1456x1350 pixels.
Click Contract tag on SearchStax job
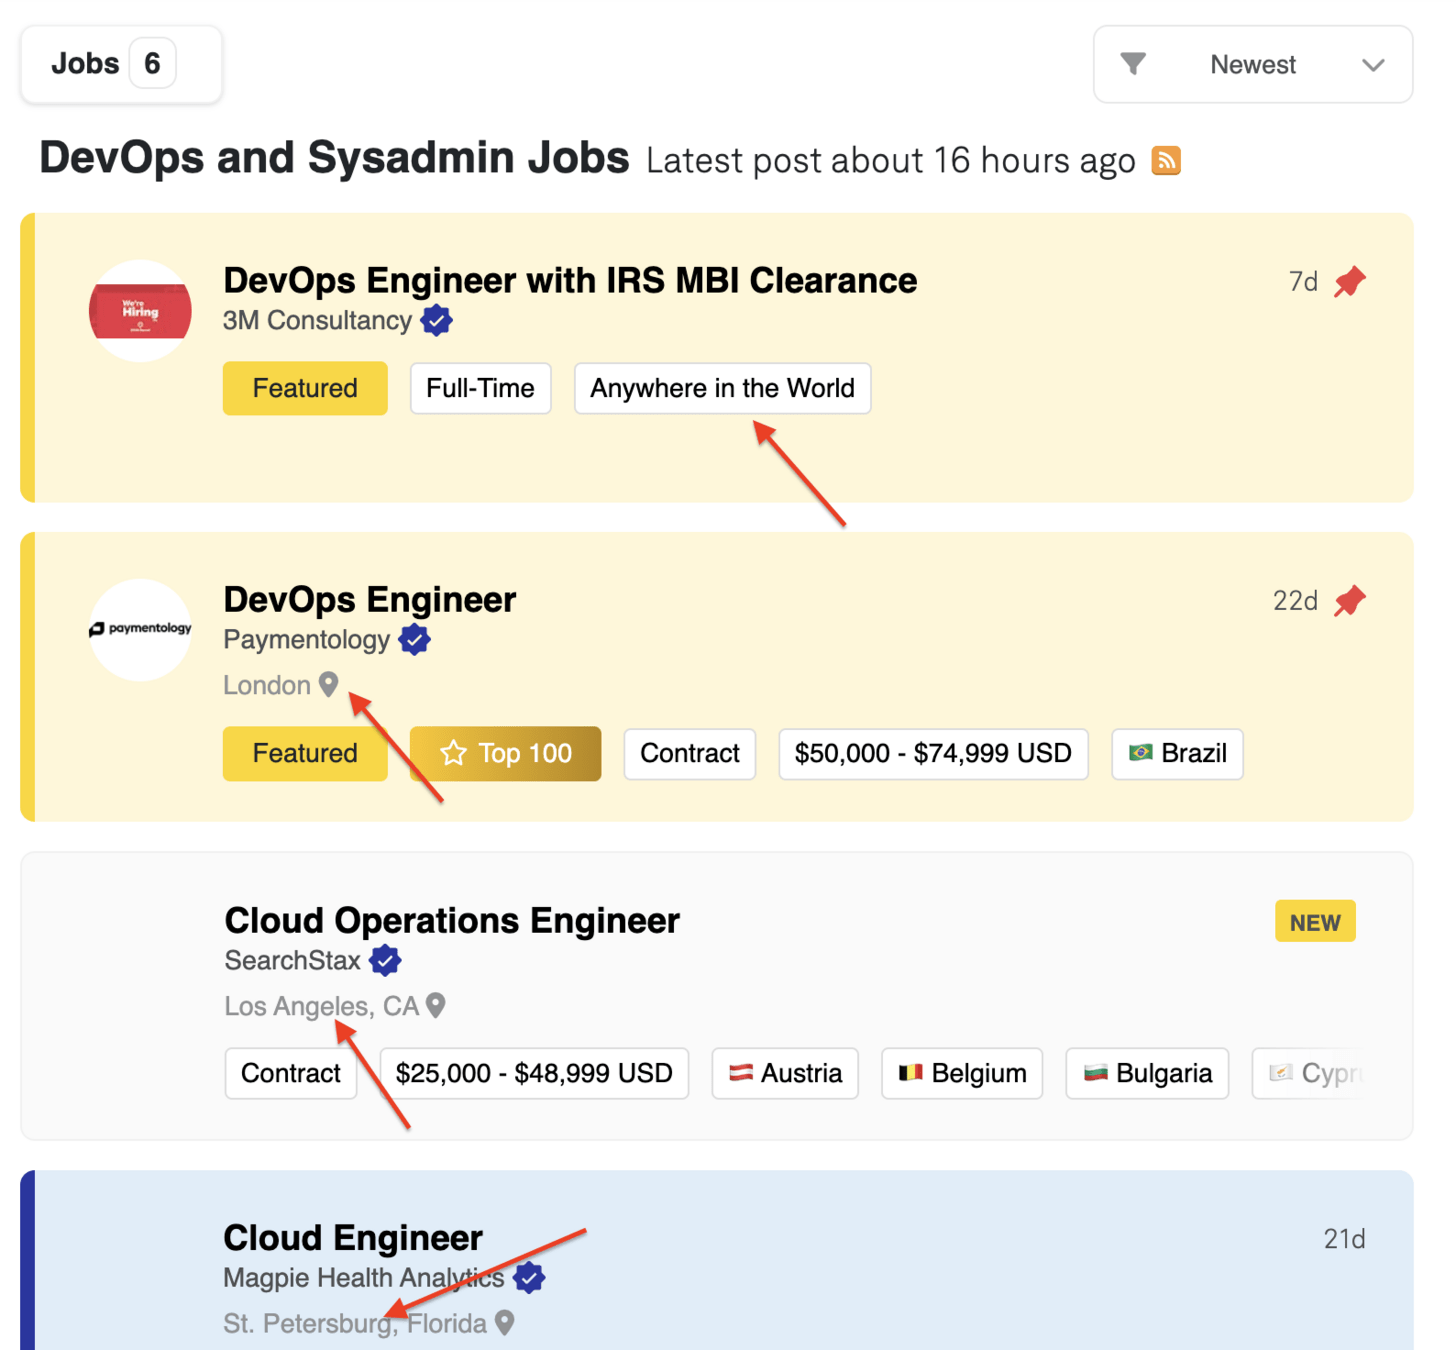(x=291, y=1073)
